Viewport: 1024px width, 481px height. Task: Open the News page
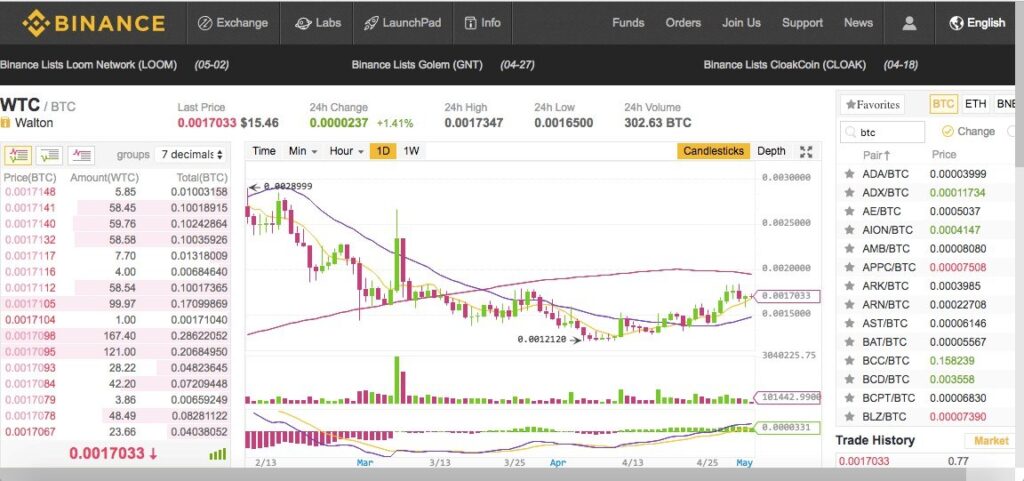coord(858,23)
